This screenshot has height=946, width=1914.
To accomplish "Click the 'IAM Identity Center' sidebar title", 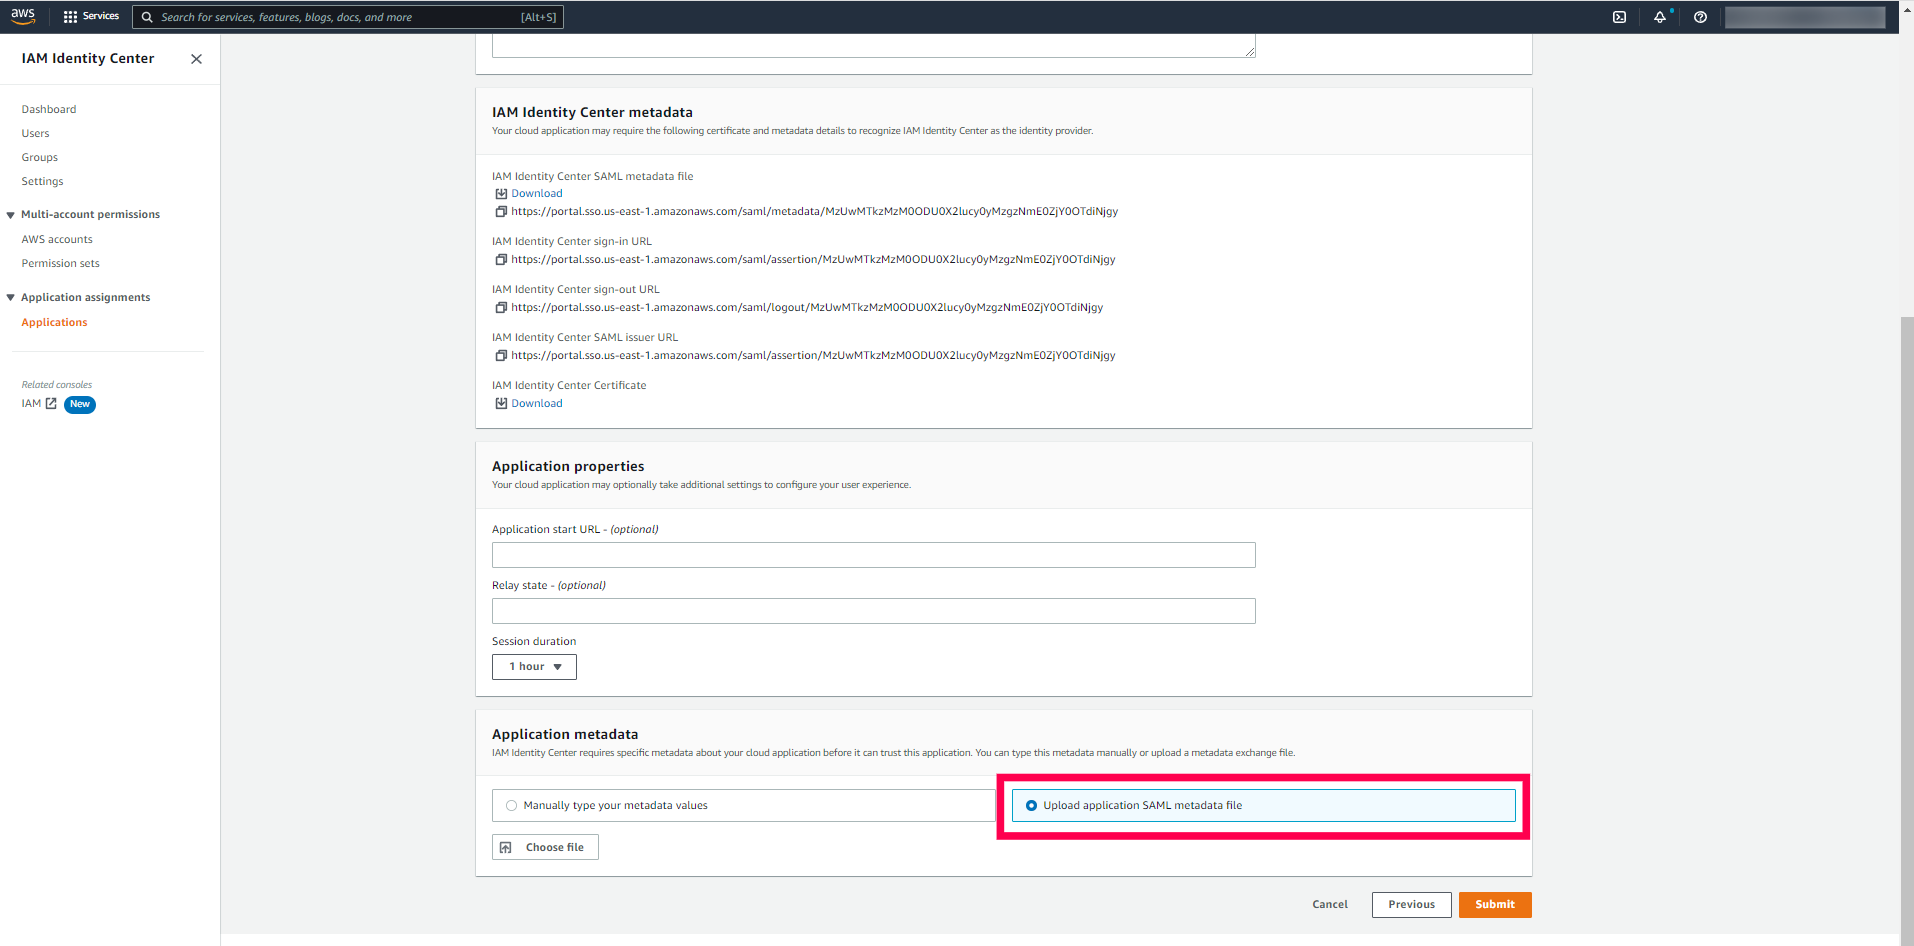I will click(88, 59).
